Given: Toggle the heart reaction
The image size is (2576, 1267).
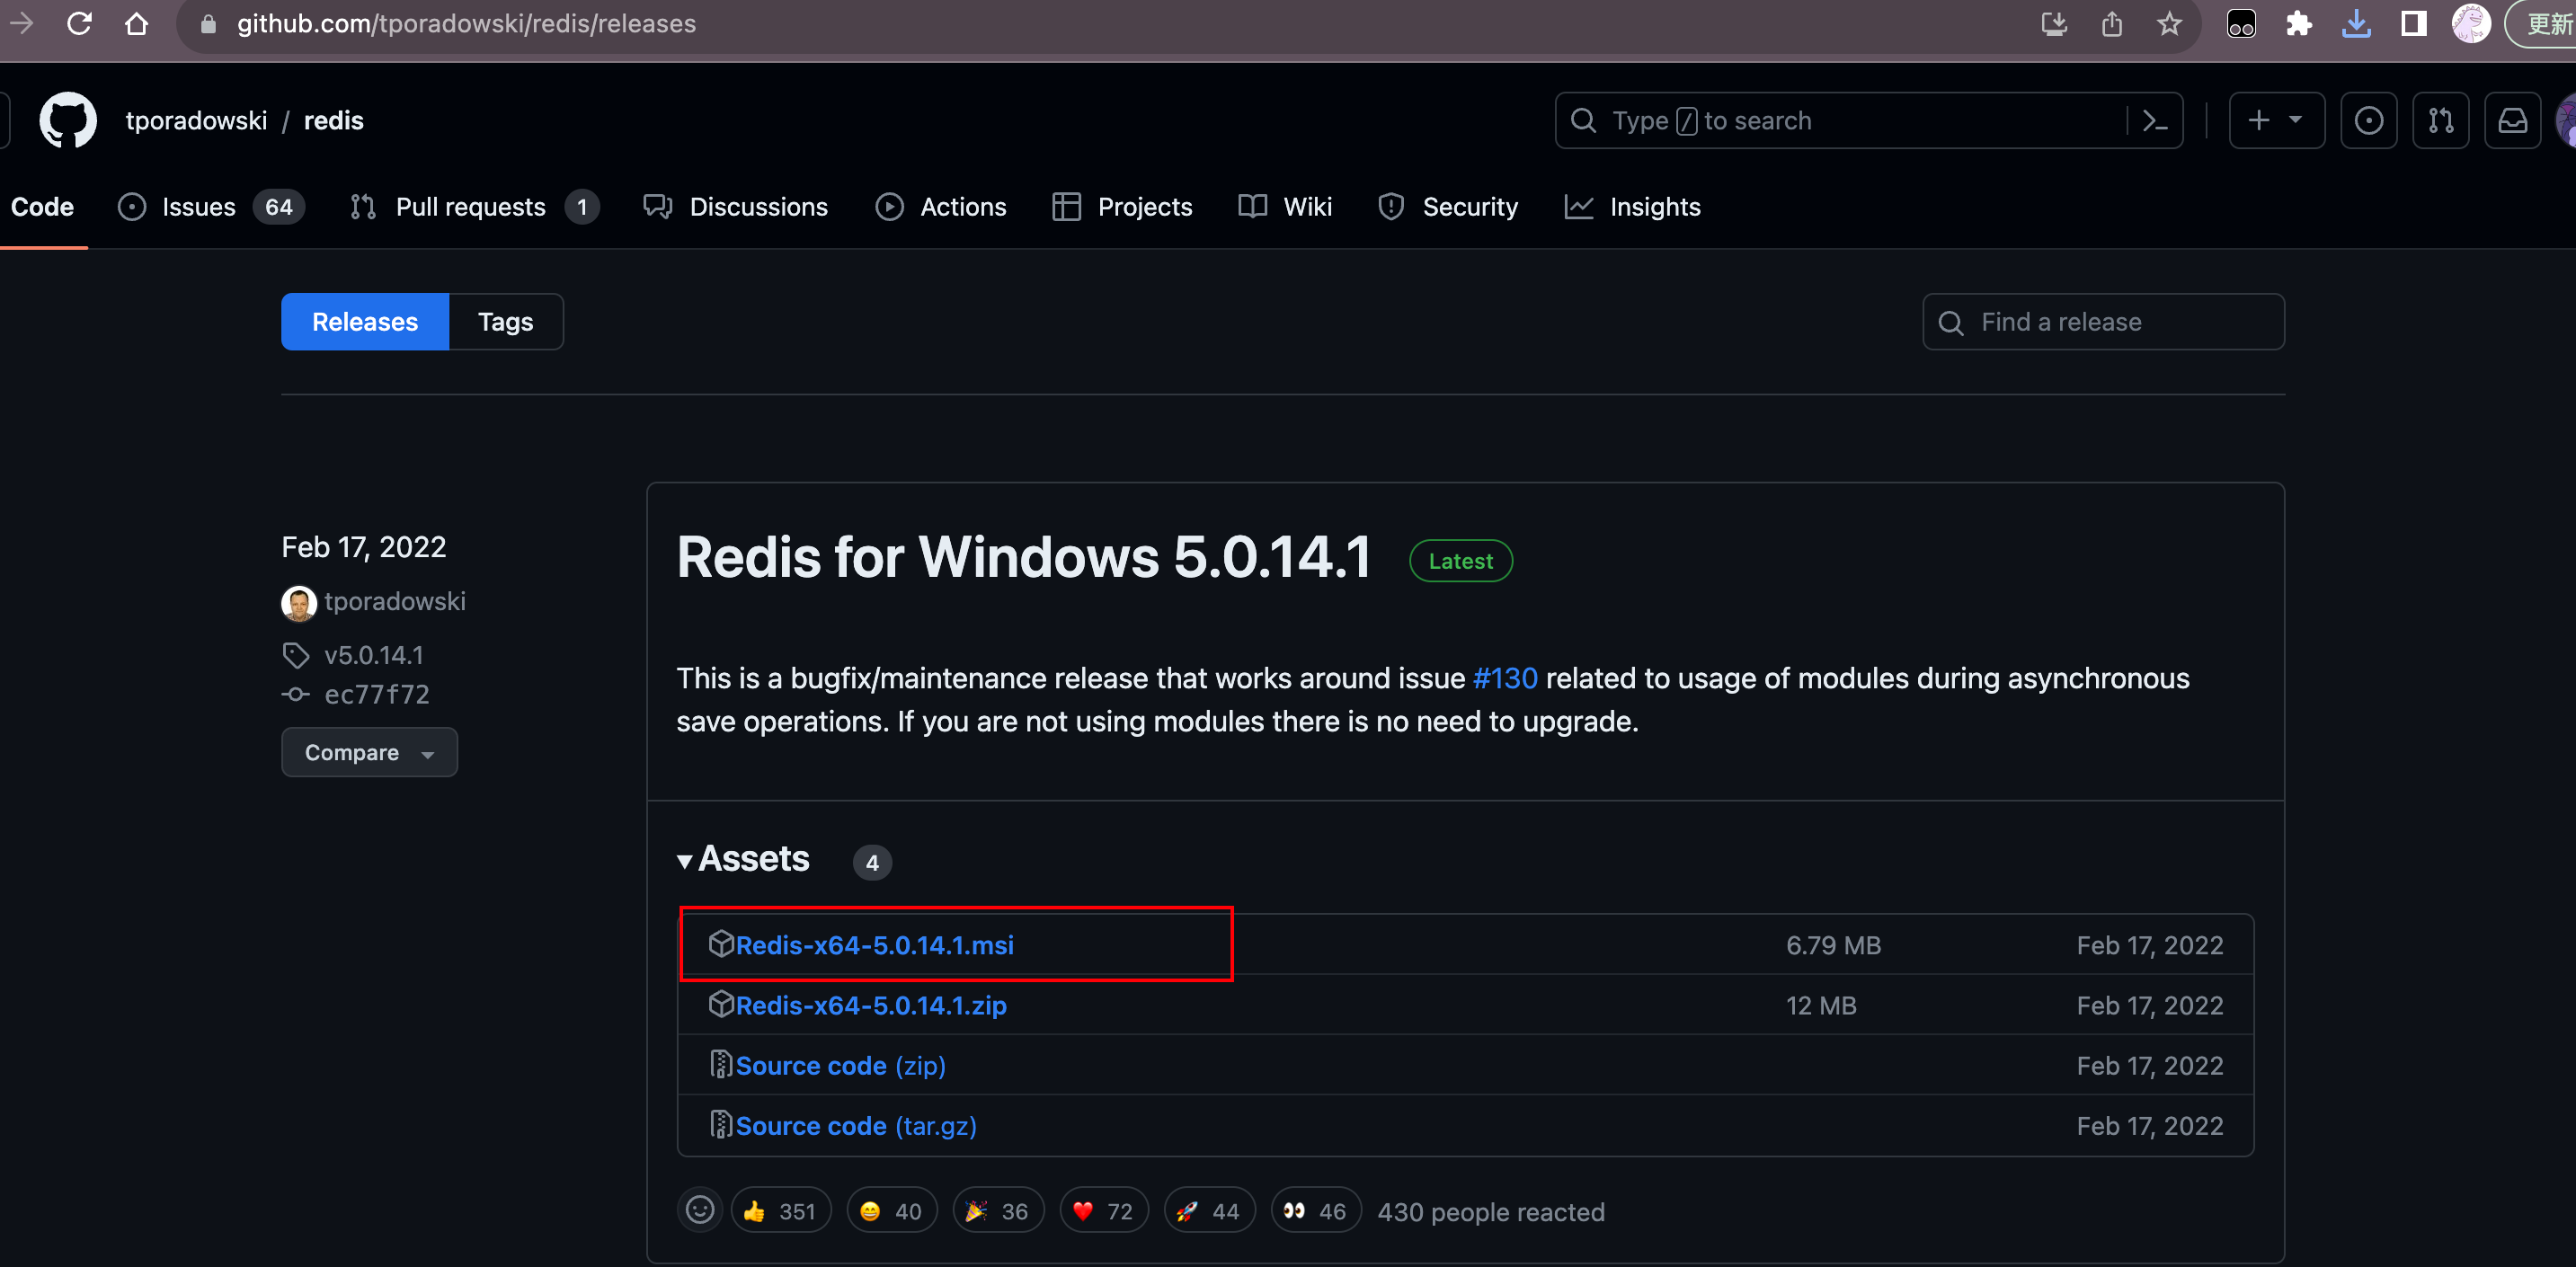Looking at the screenshot, I should click(1103, 1210).
